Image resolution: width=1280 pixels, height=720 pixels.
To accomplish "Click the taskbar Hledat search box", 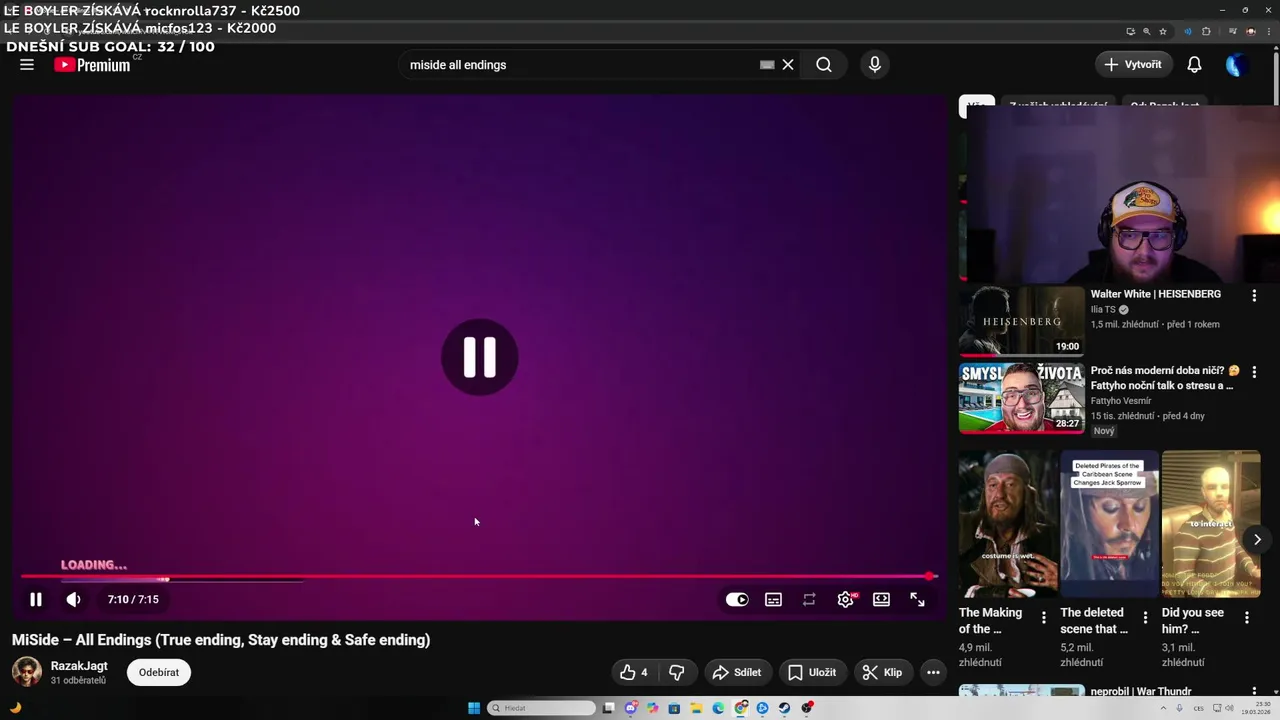I will click(x=541, y=708).
